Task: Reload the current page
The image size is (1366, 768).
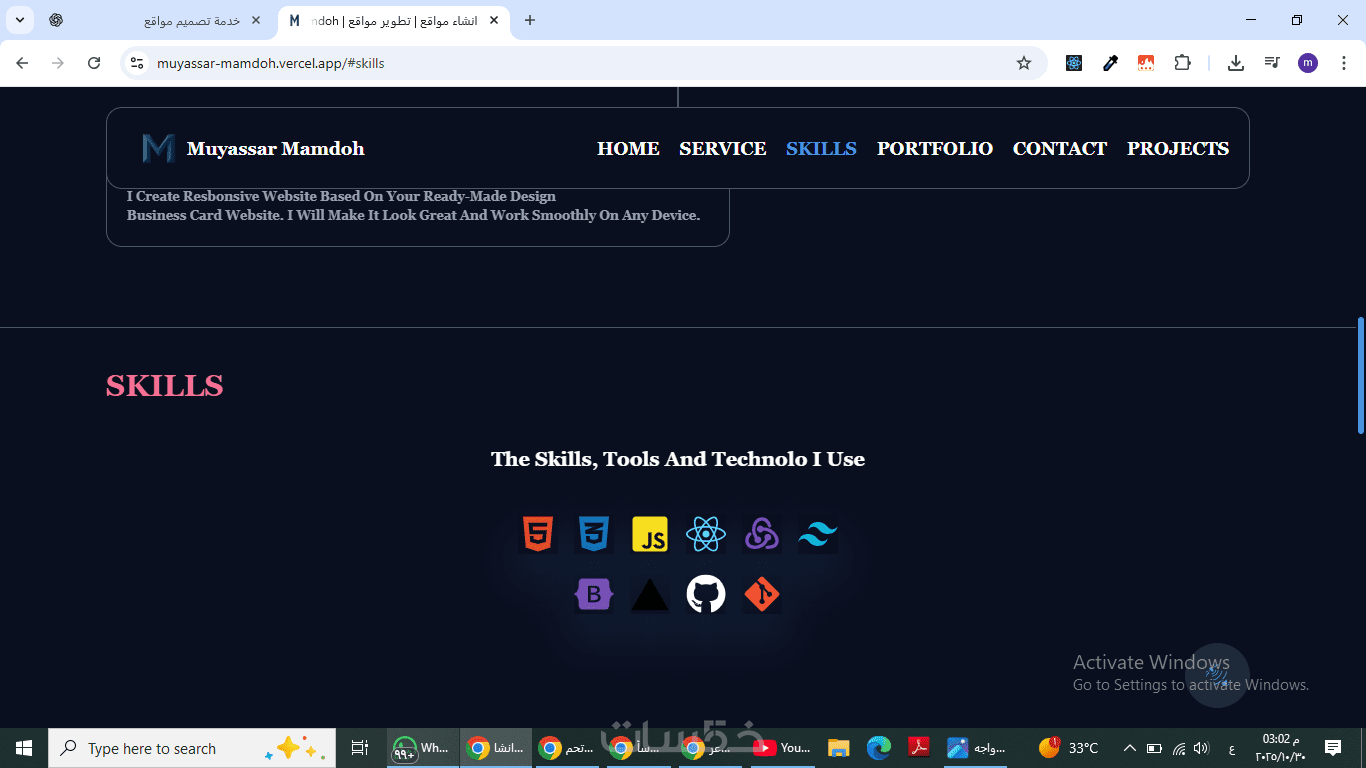Action: 94,63
